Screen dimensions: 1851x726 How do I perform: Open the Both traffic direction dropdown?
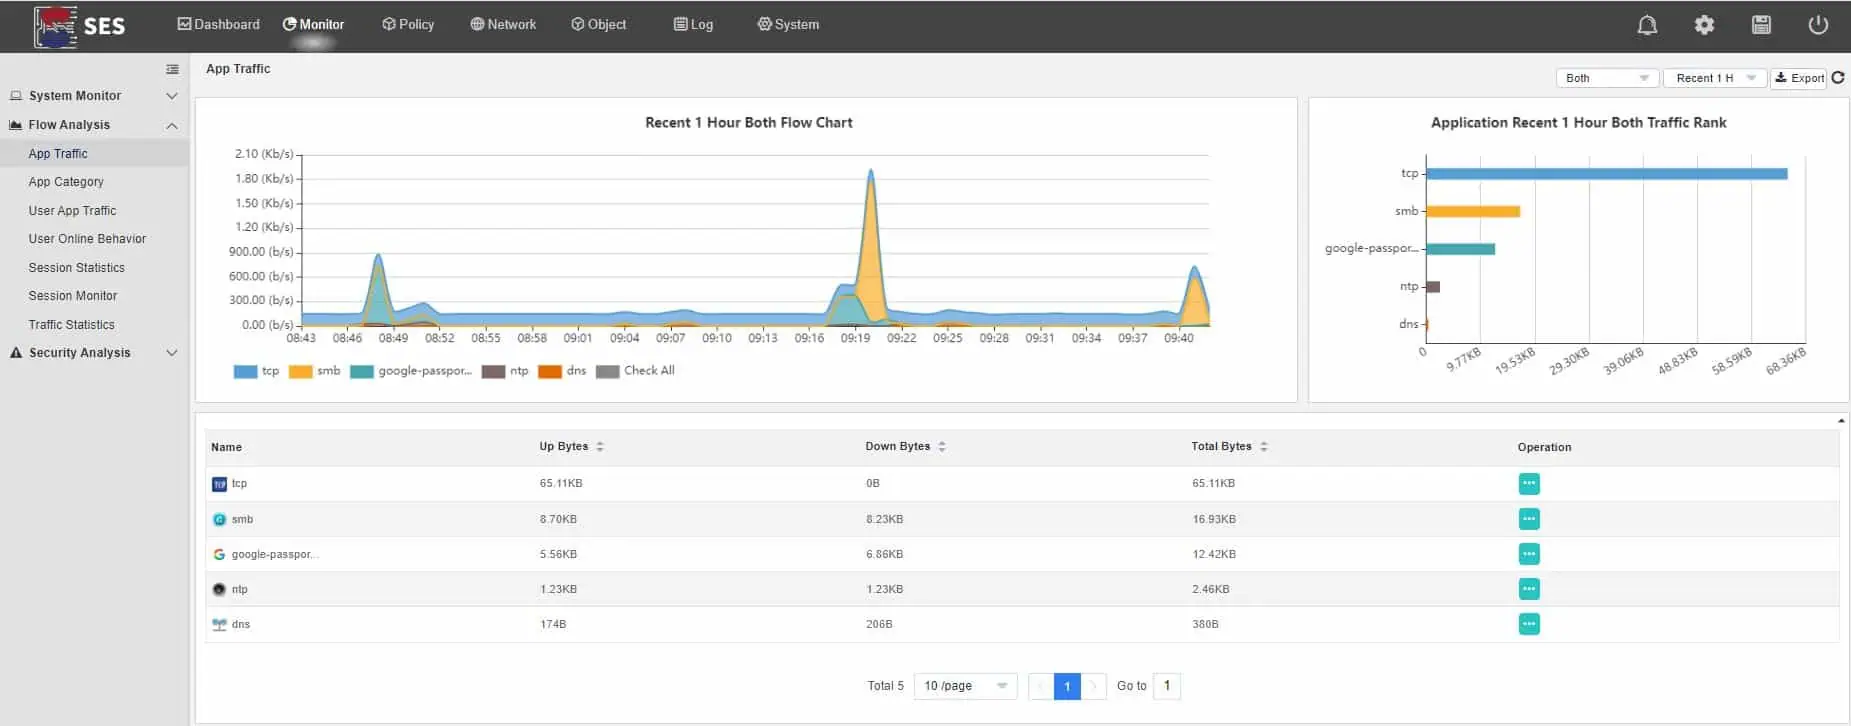1606,78
